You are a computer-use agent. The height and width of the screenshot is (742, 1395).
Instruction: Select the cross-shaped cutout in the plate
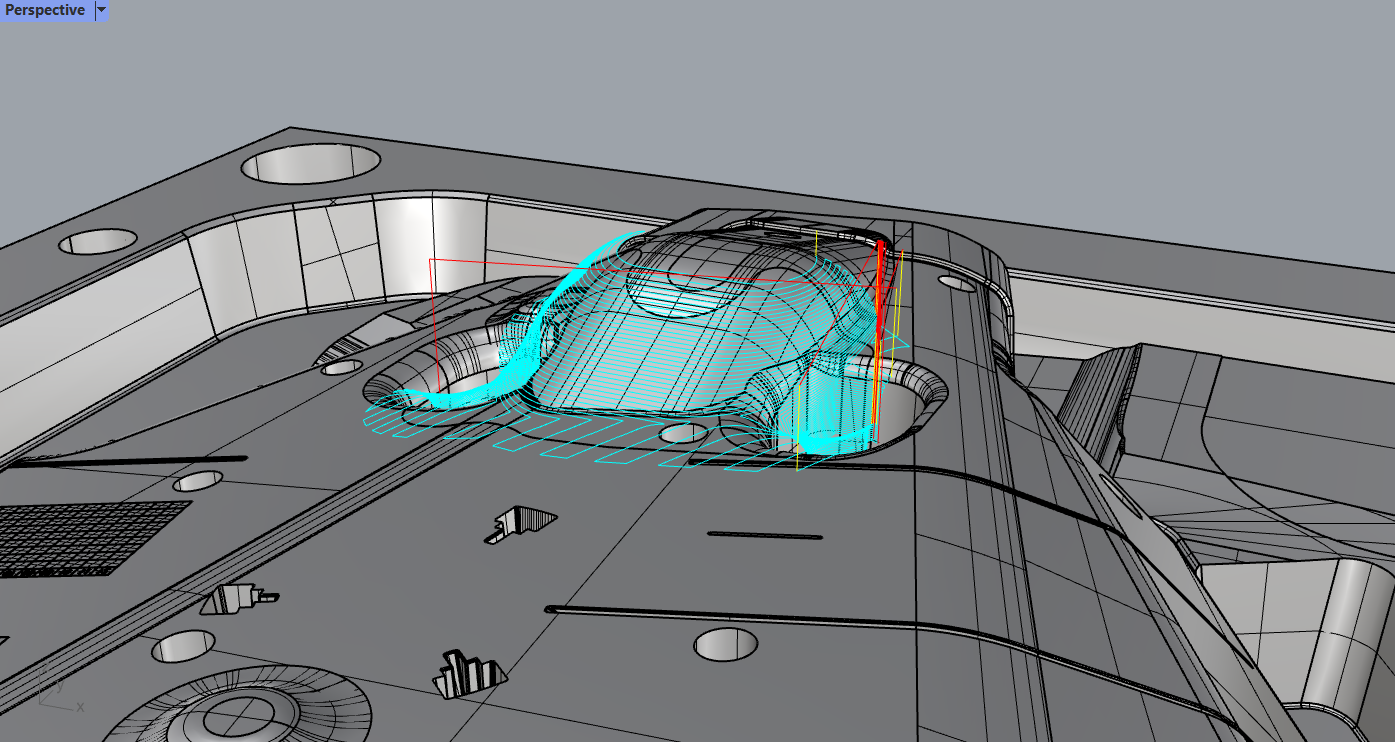[x=520, y=524]
